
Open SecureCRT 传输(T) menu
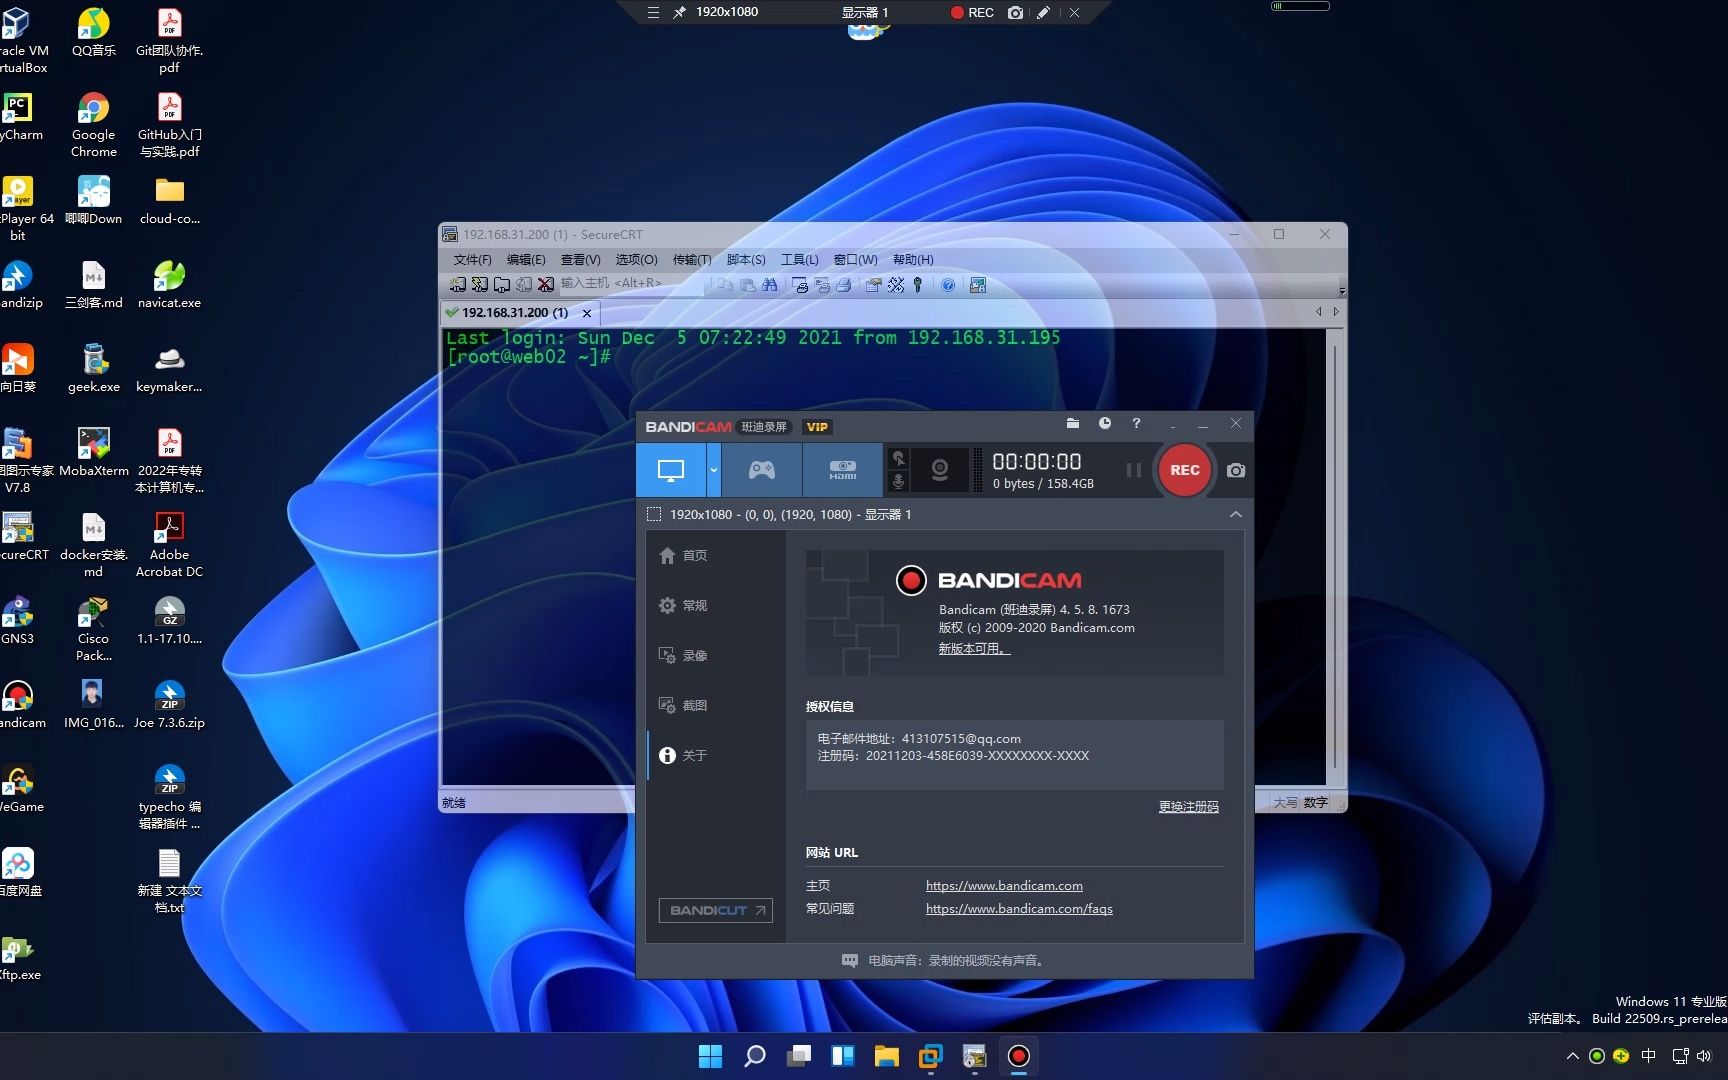pyautogui.click(x=692, y=259)
